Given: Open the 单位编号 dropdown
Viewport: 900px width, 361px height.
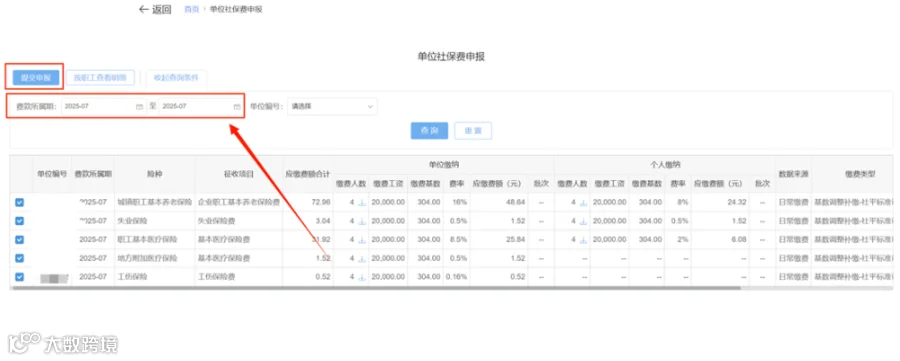Looking at the screenshot, I should pos(332,107).
